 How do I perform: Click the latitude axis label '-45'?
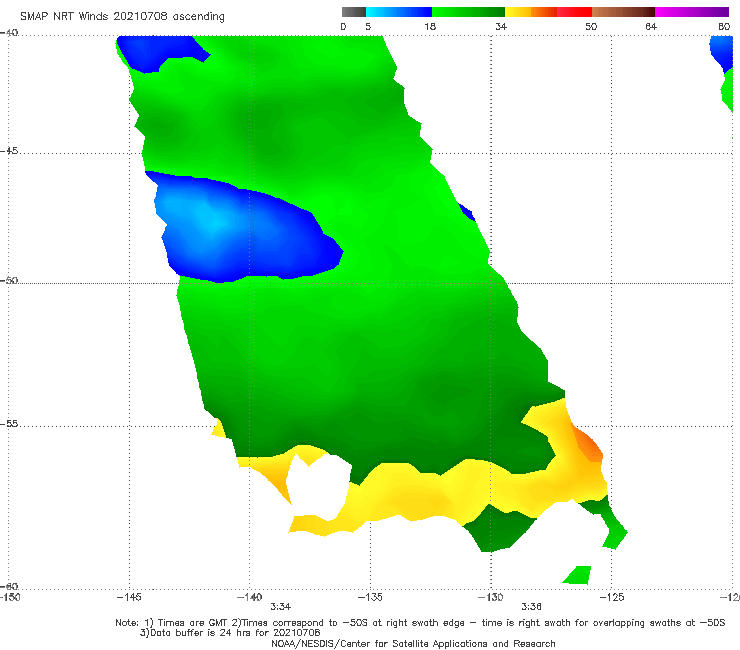click(9, 151)
